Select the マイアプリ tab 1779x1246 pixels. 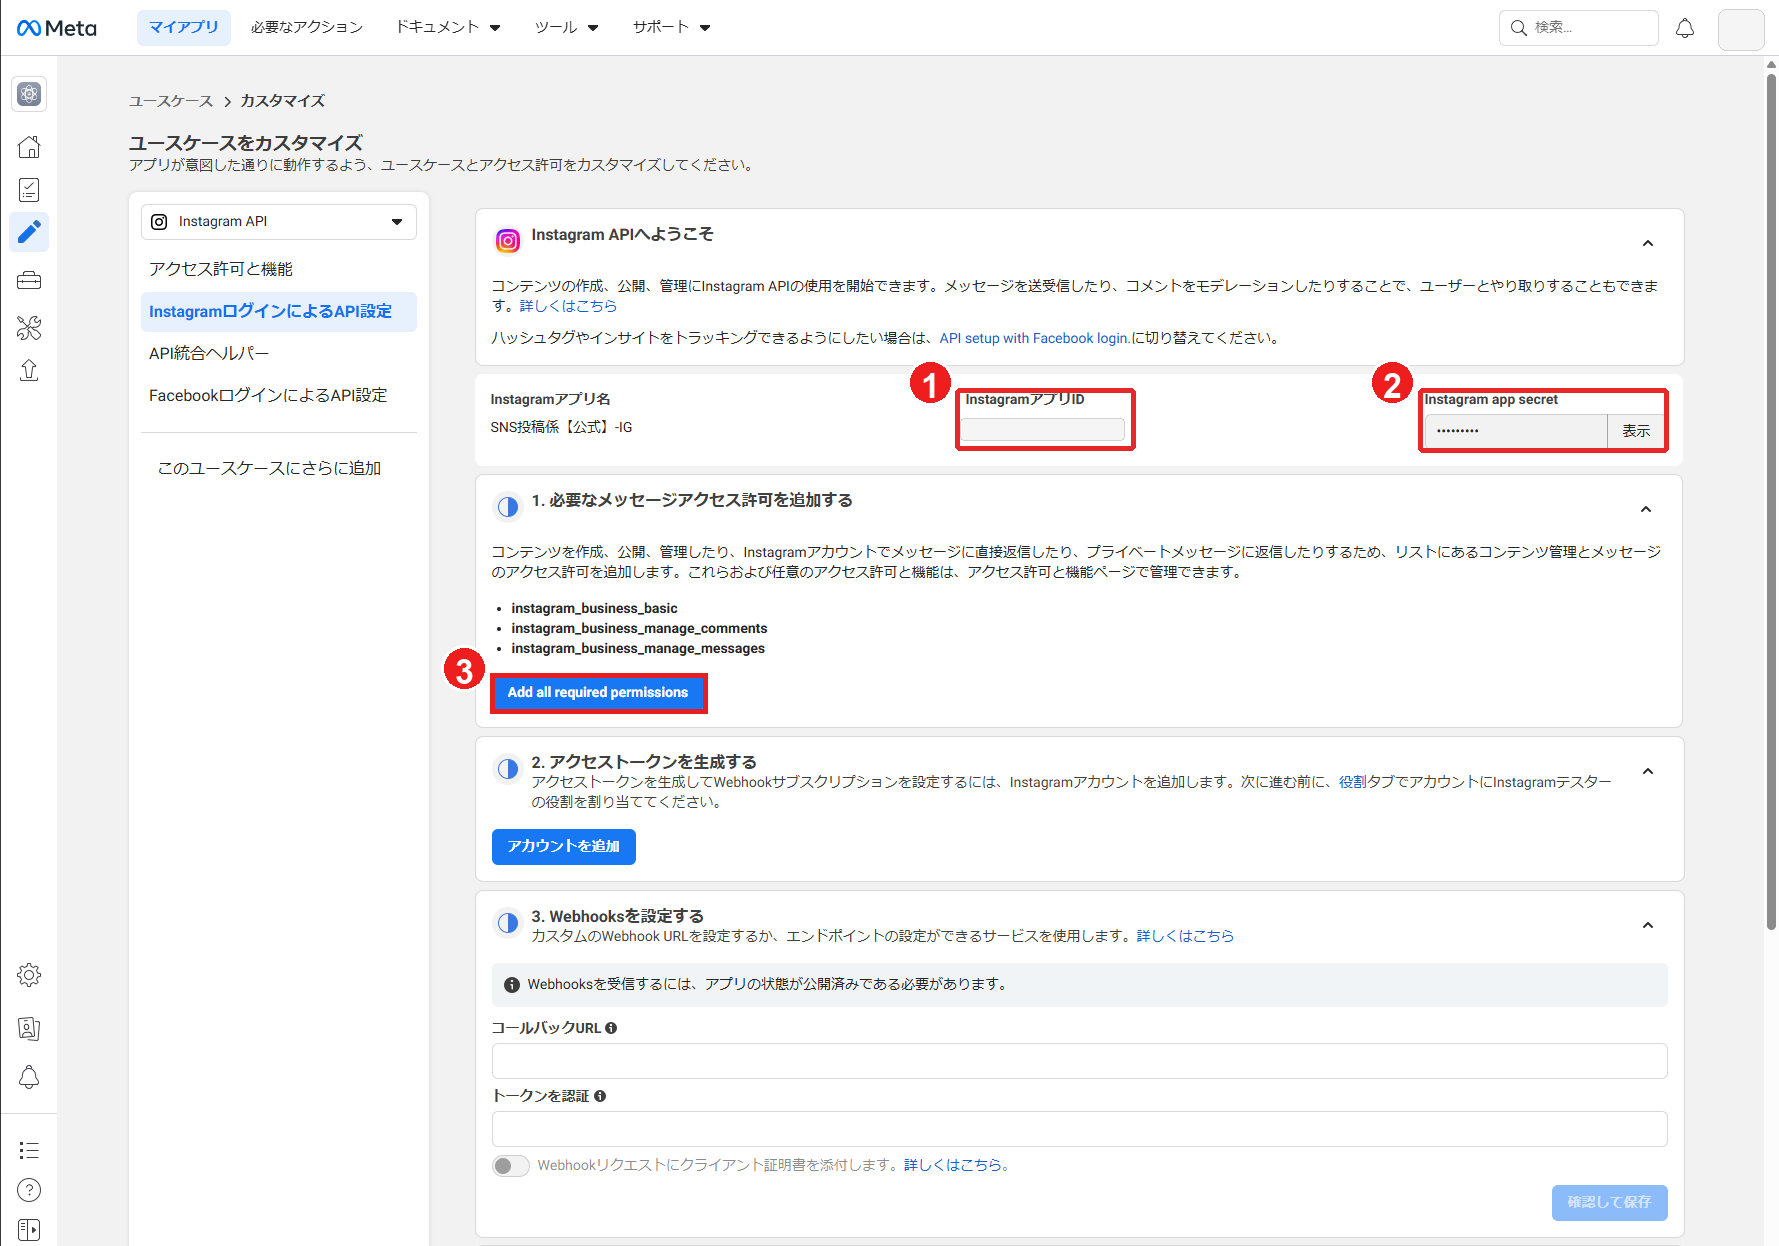tap(184, 27)
